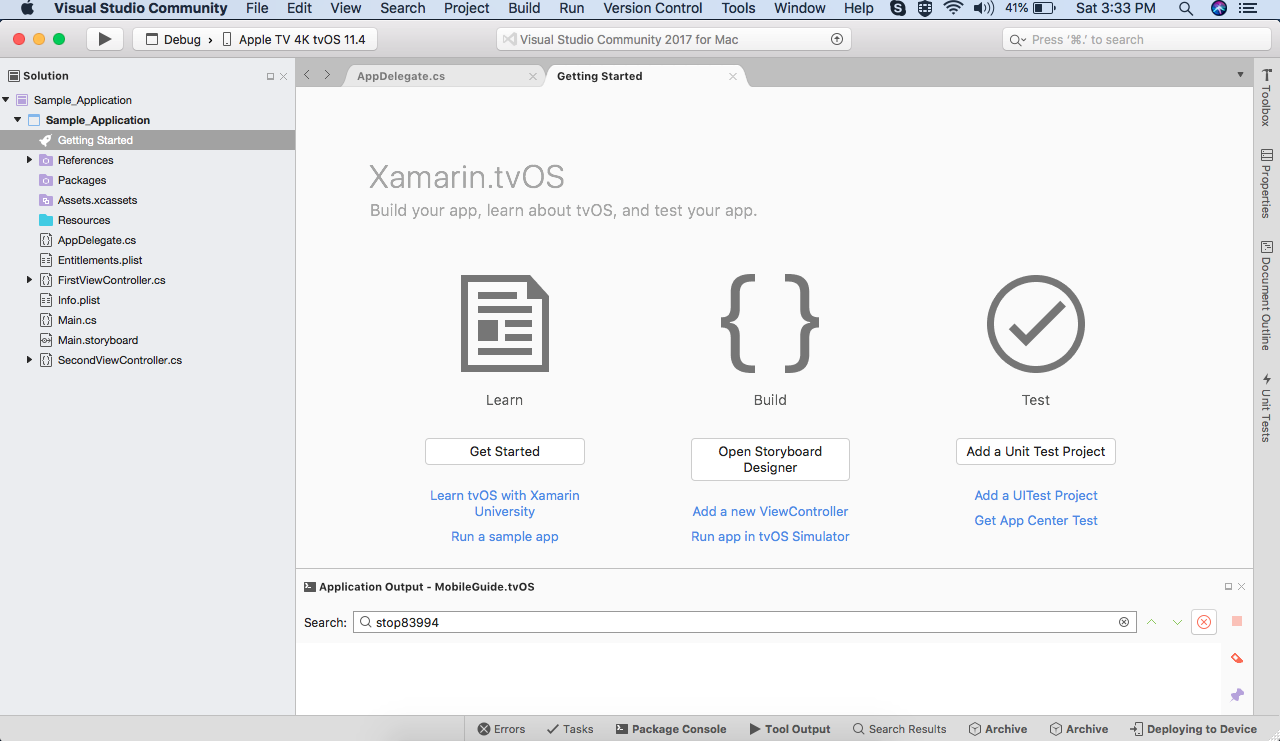1280x741 pixels.
Task: Open the Build menu
Action: pyautogui.click(x=524, y=8)
